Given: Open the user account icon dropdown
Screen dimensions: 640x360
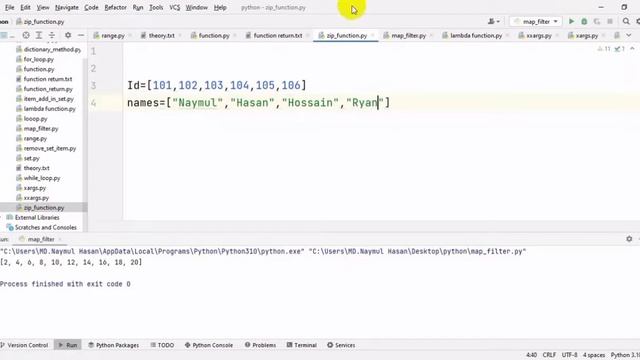Looking at the screenshot, I should tap(493, 21).
